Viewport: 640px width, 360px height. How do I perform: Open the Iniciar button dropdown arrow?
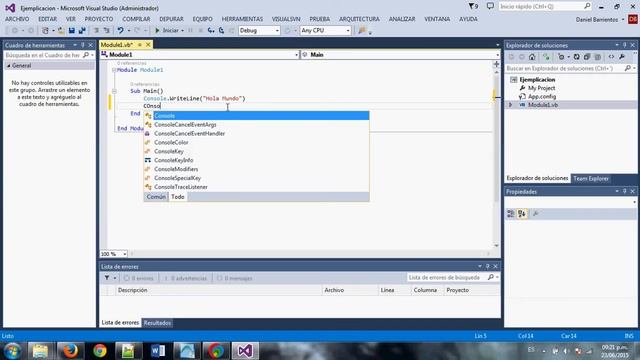182,31
